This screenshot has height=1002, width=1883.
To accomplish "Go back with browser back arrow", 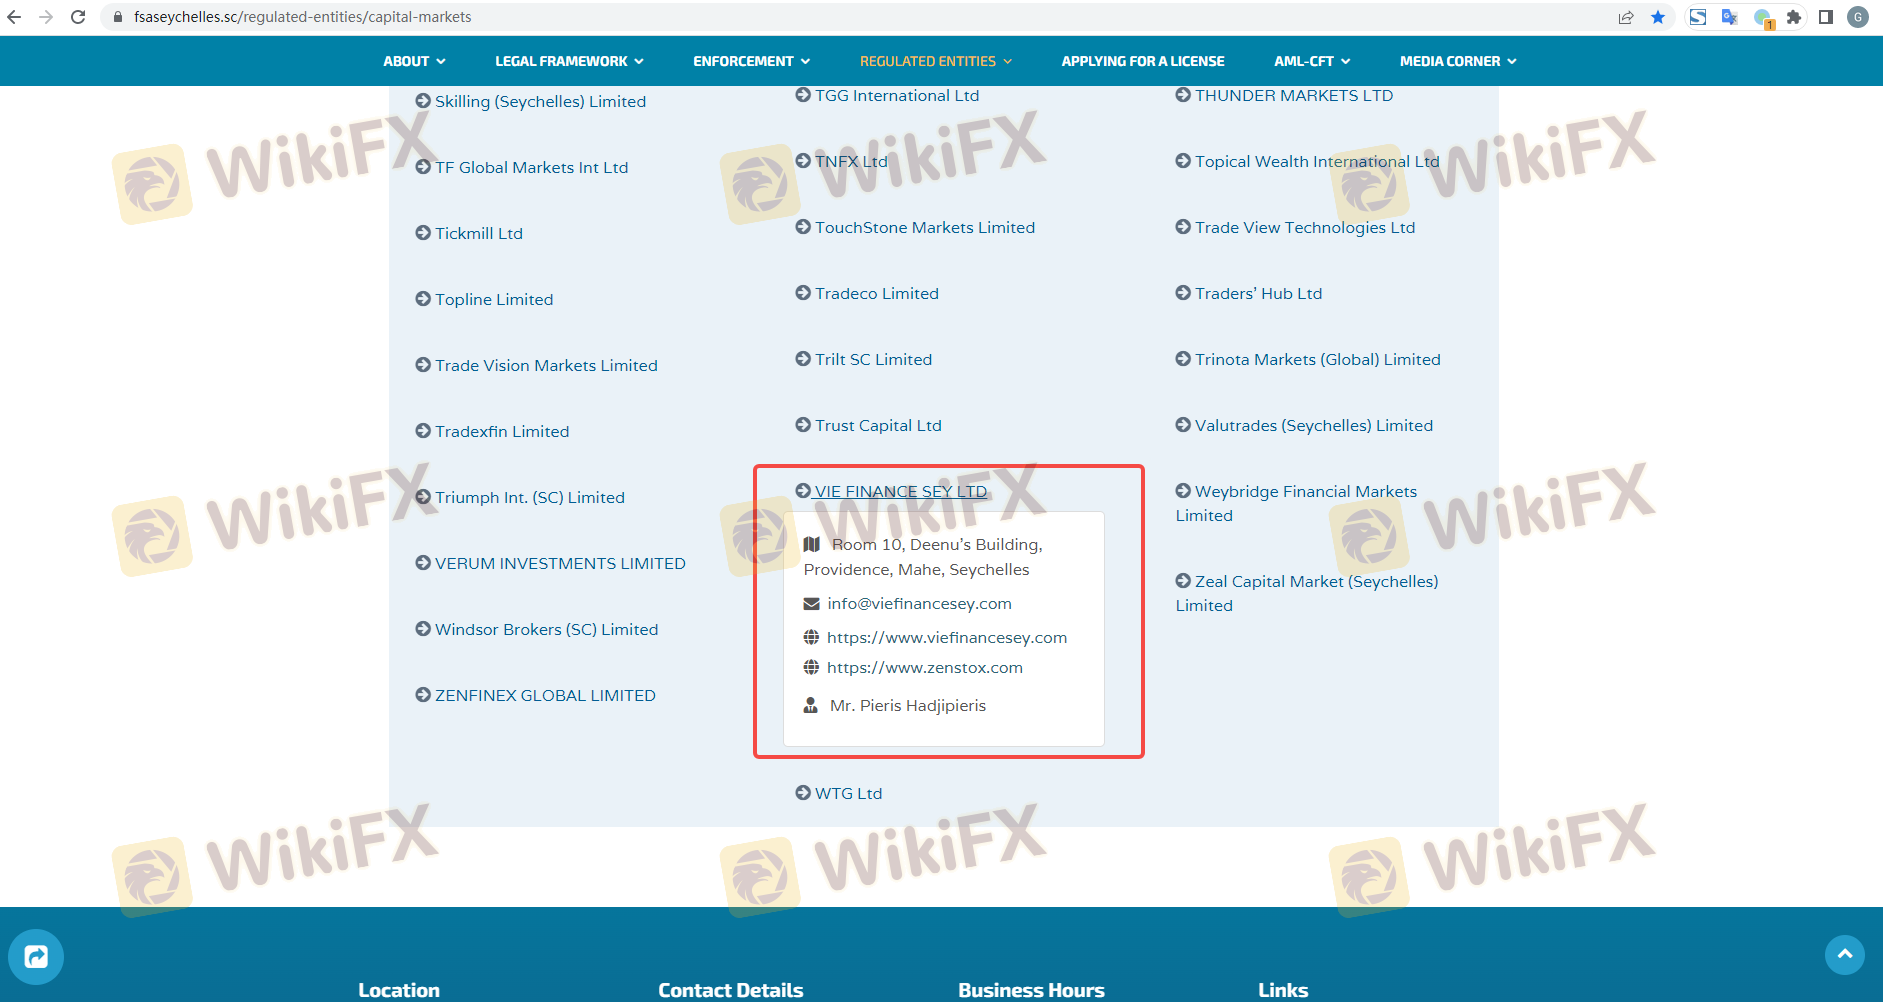I will pos(14,17).
